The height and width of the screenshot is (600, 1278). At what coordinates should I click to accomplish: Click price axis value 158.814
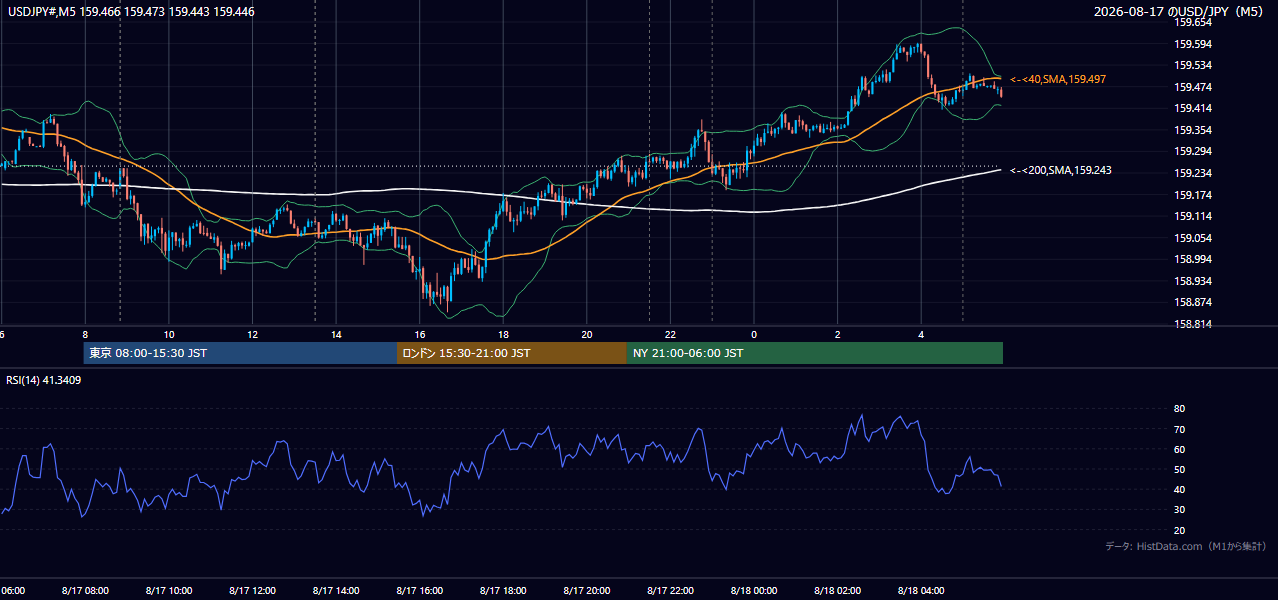[1193, 324]
